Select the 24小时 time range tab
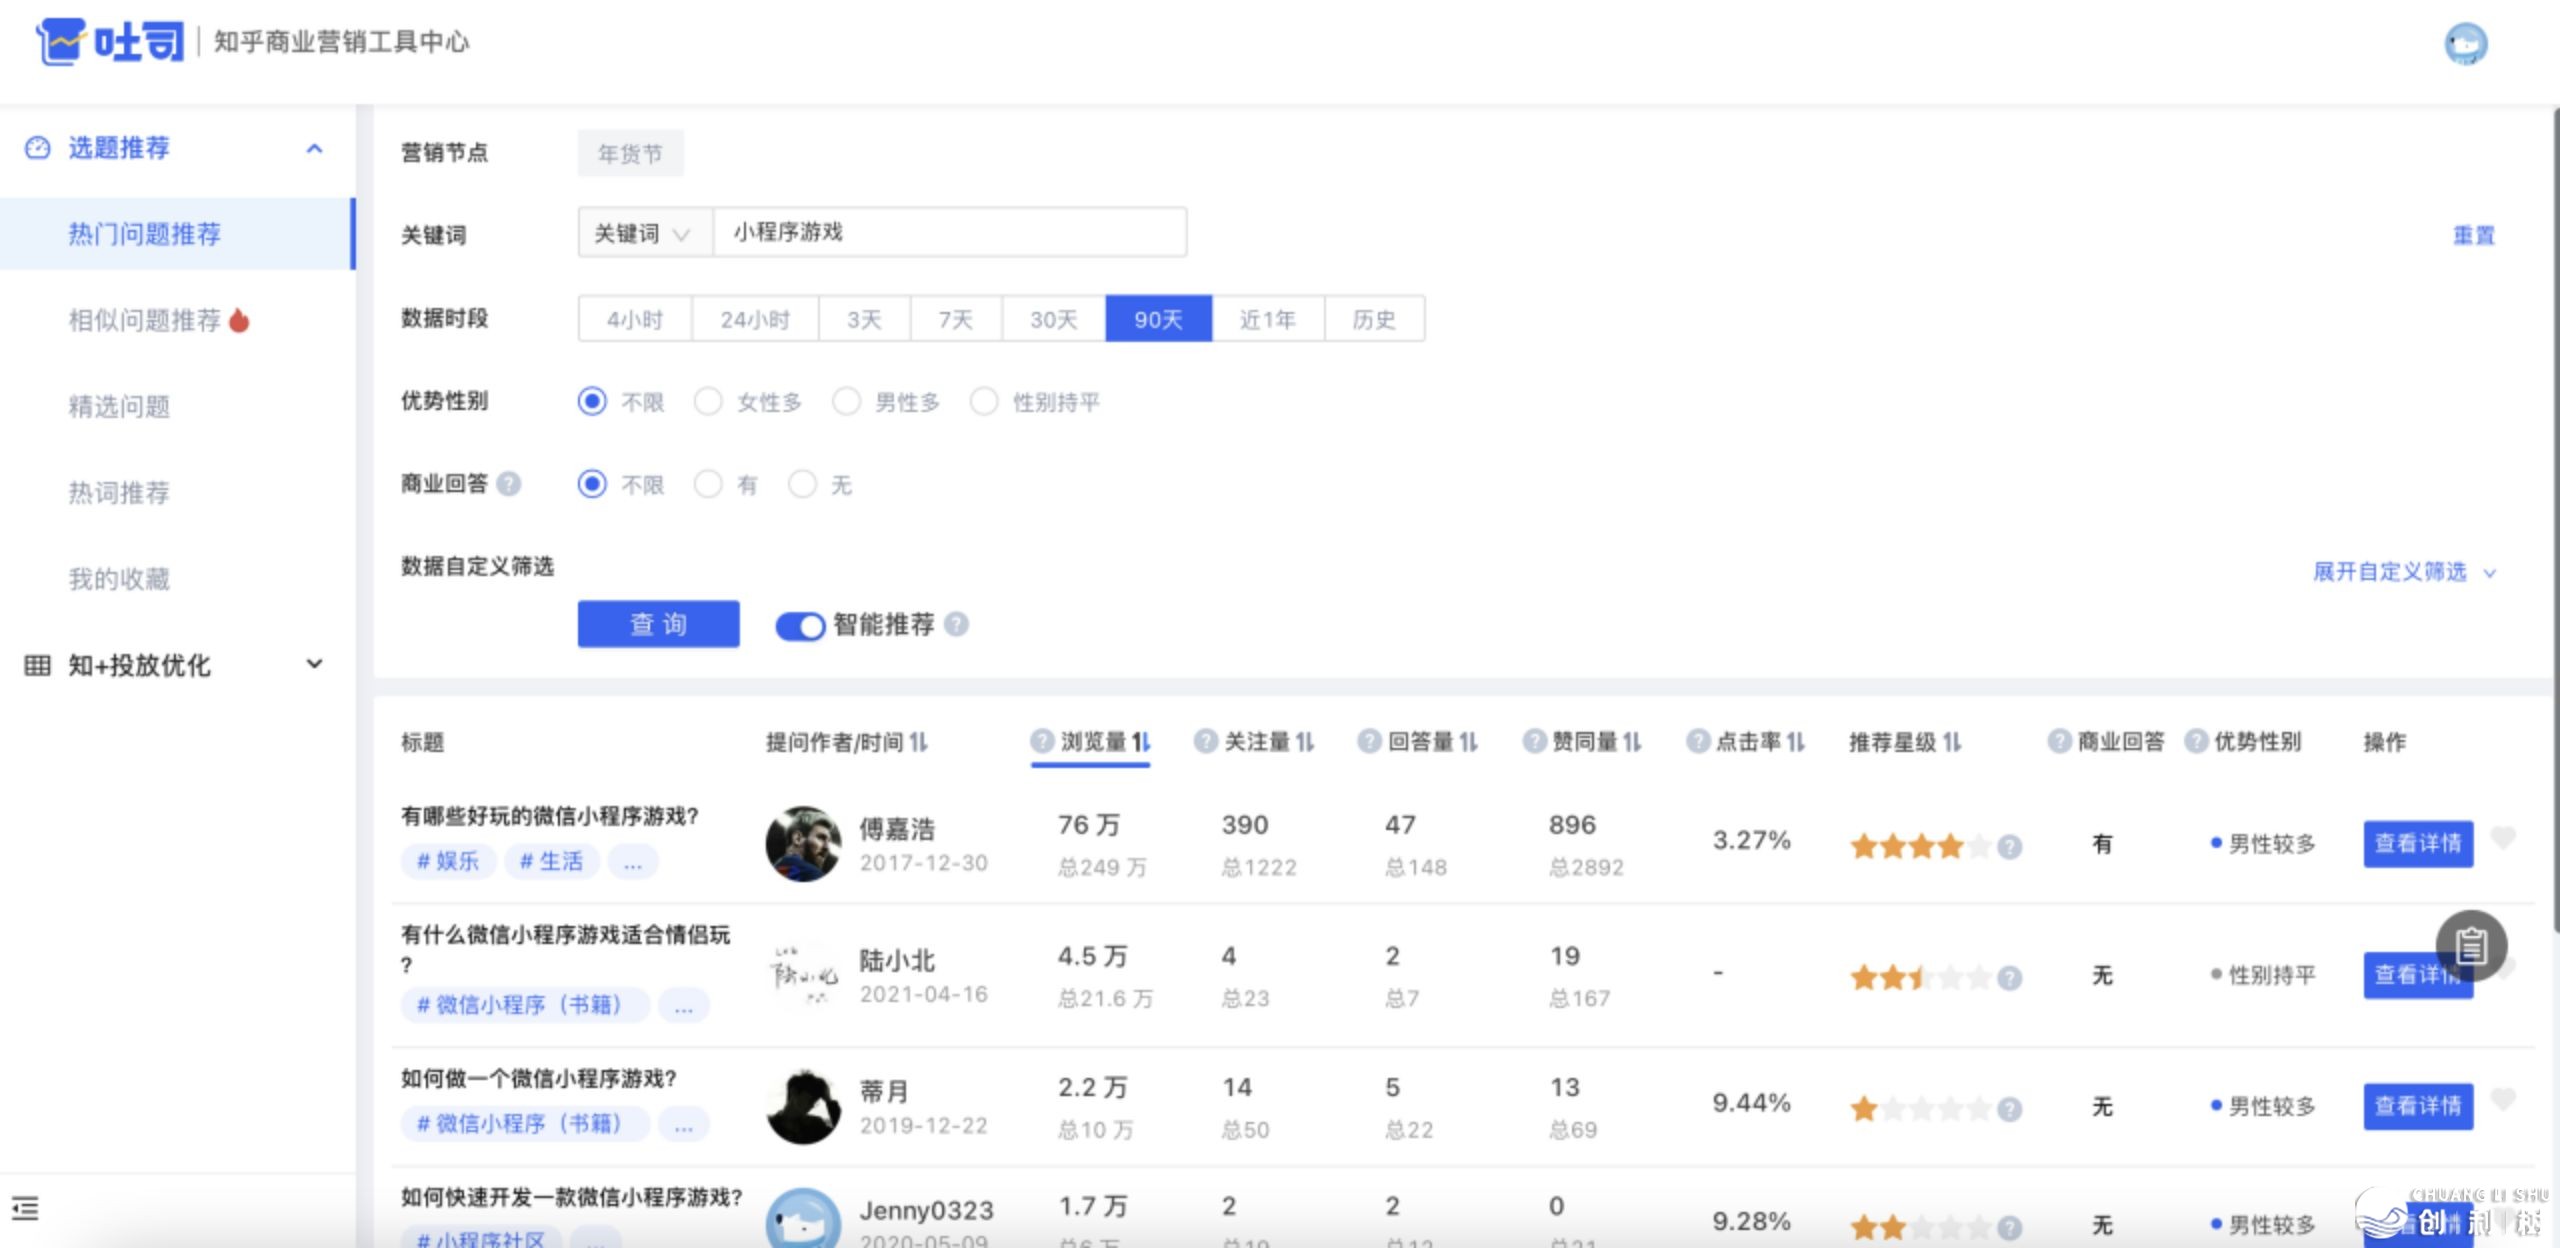This screenshot has width=2560, height=1248. point(755,319)
